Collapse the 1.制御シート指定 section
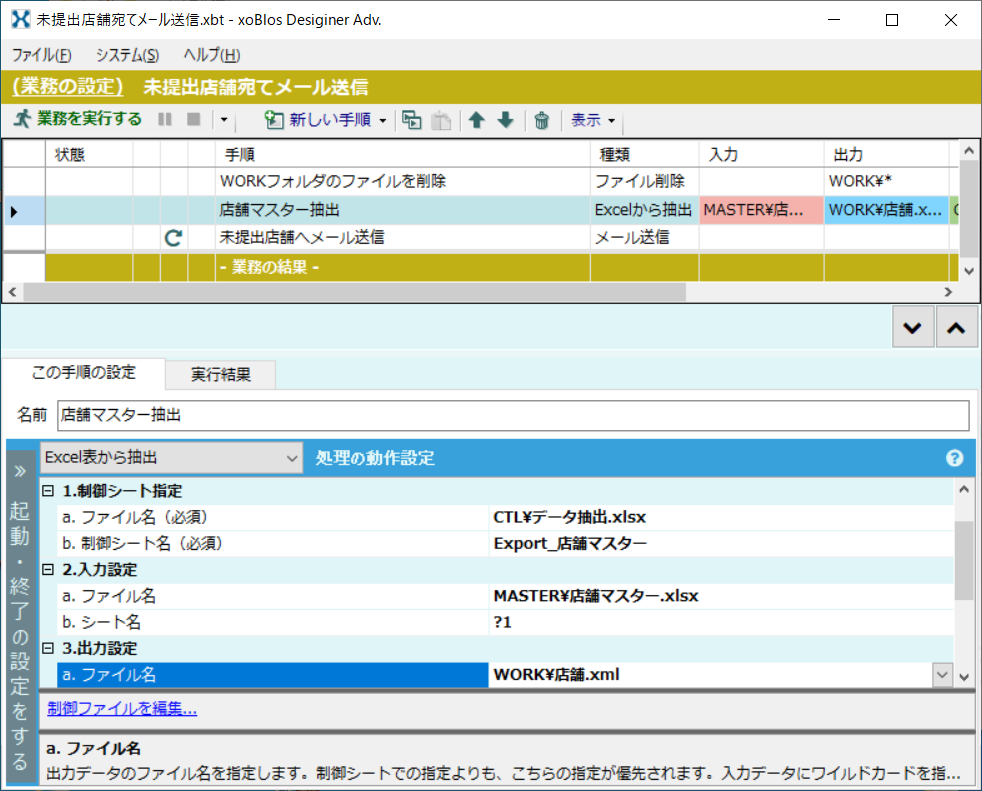Screen dimensions: 982x791 (48, 491)
